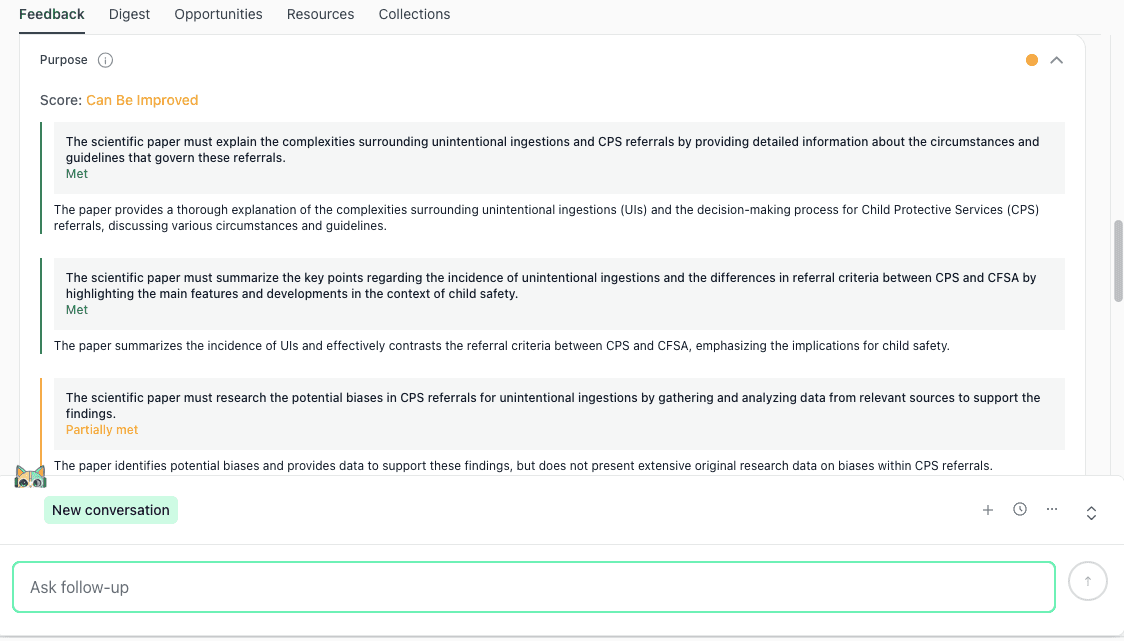Viewport: 1124px width, 641px height.
Task: Click the 'Purpose' section heading
Action: 64,60
